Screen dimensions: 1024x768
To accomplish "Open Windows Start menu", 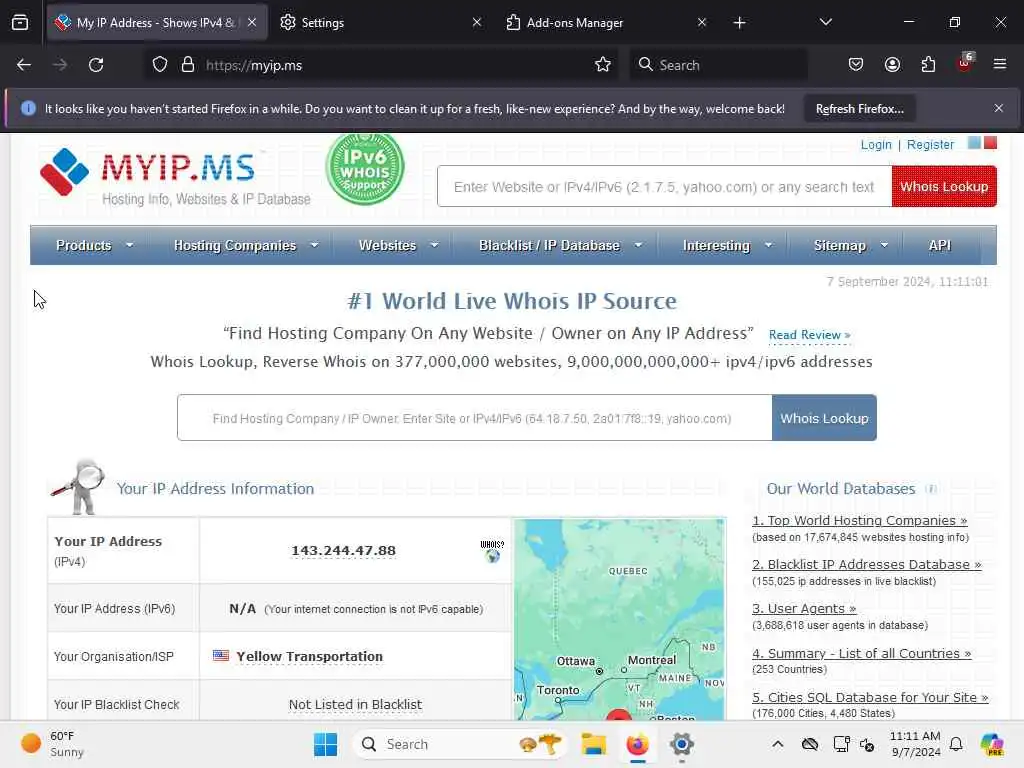I will 325,744.
